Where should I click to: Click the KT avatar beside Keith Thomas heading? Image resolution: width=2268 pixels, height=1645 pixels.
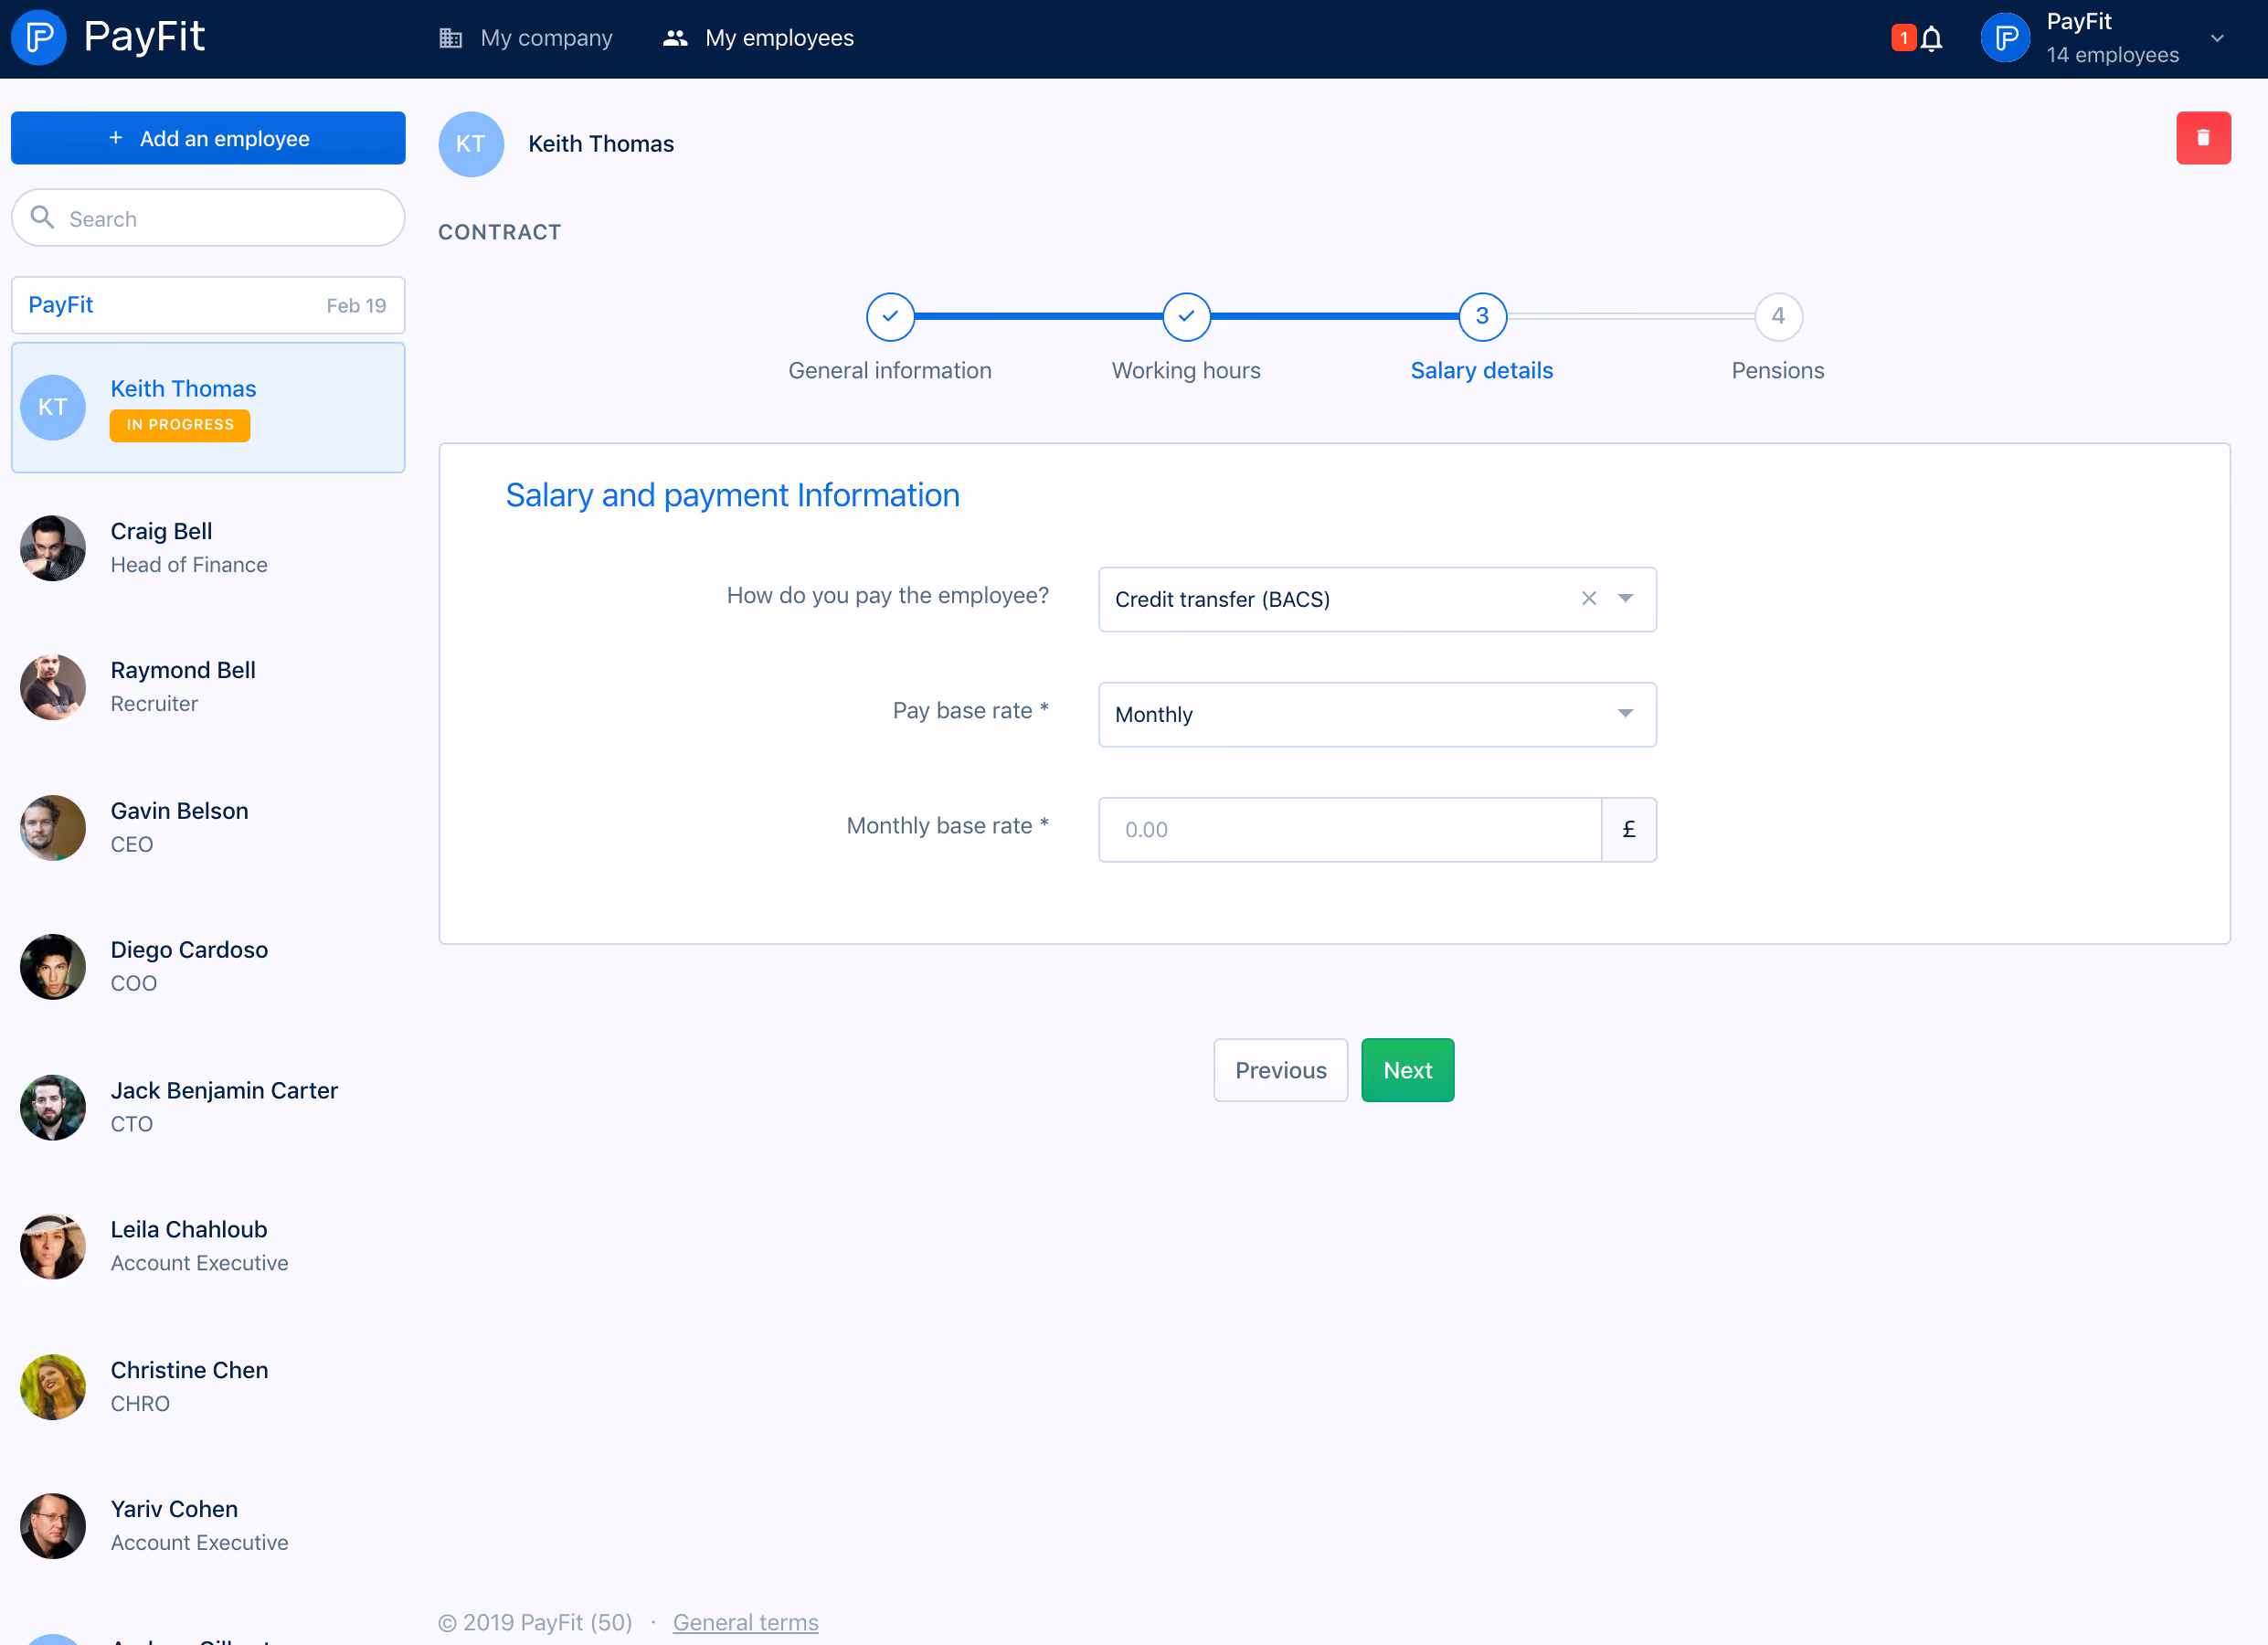coord(471,144)
